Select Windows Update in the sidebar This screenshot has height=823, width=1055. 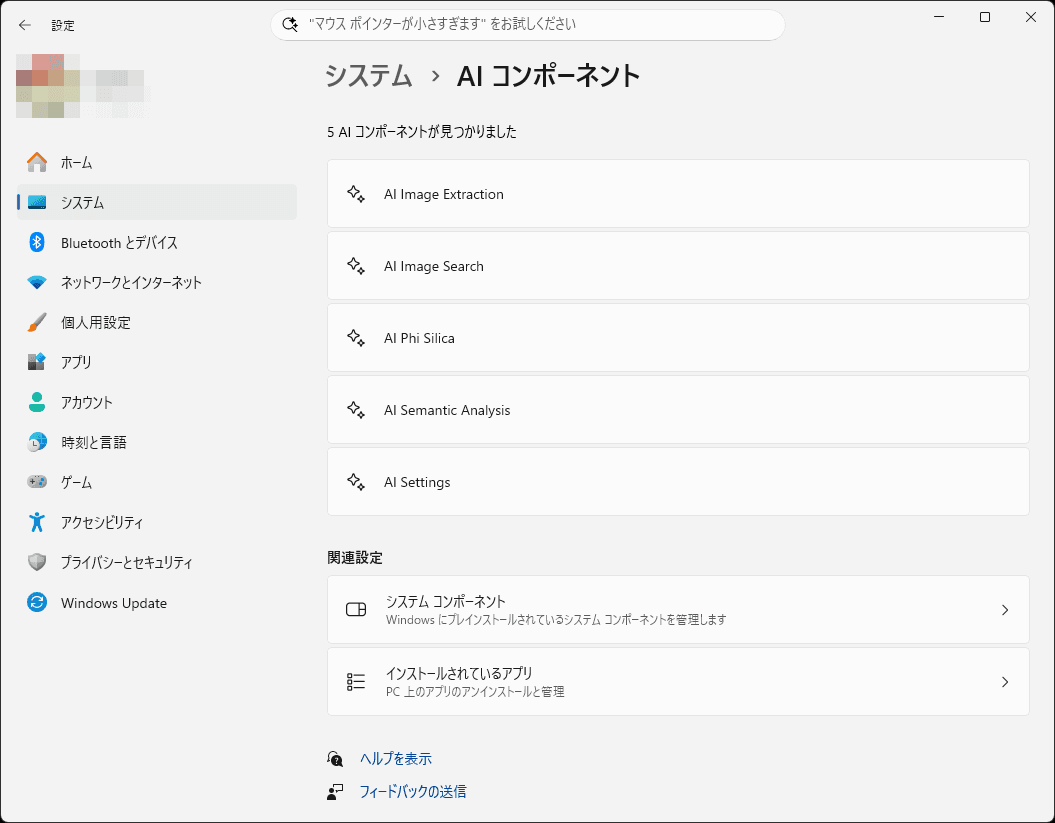[x=156, y=602]
